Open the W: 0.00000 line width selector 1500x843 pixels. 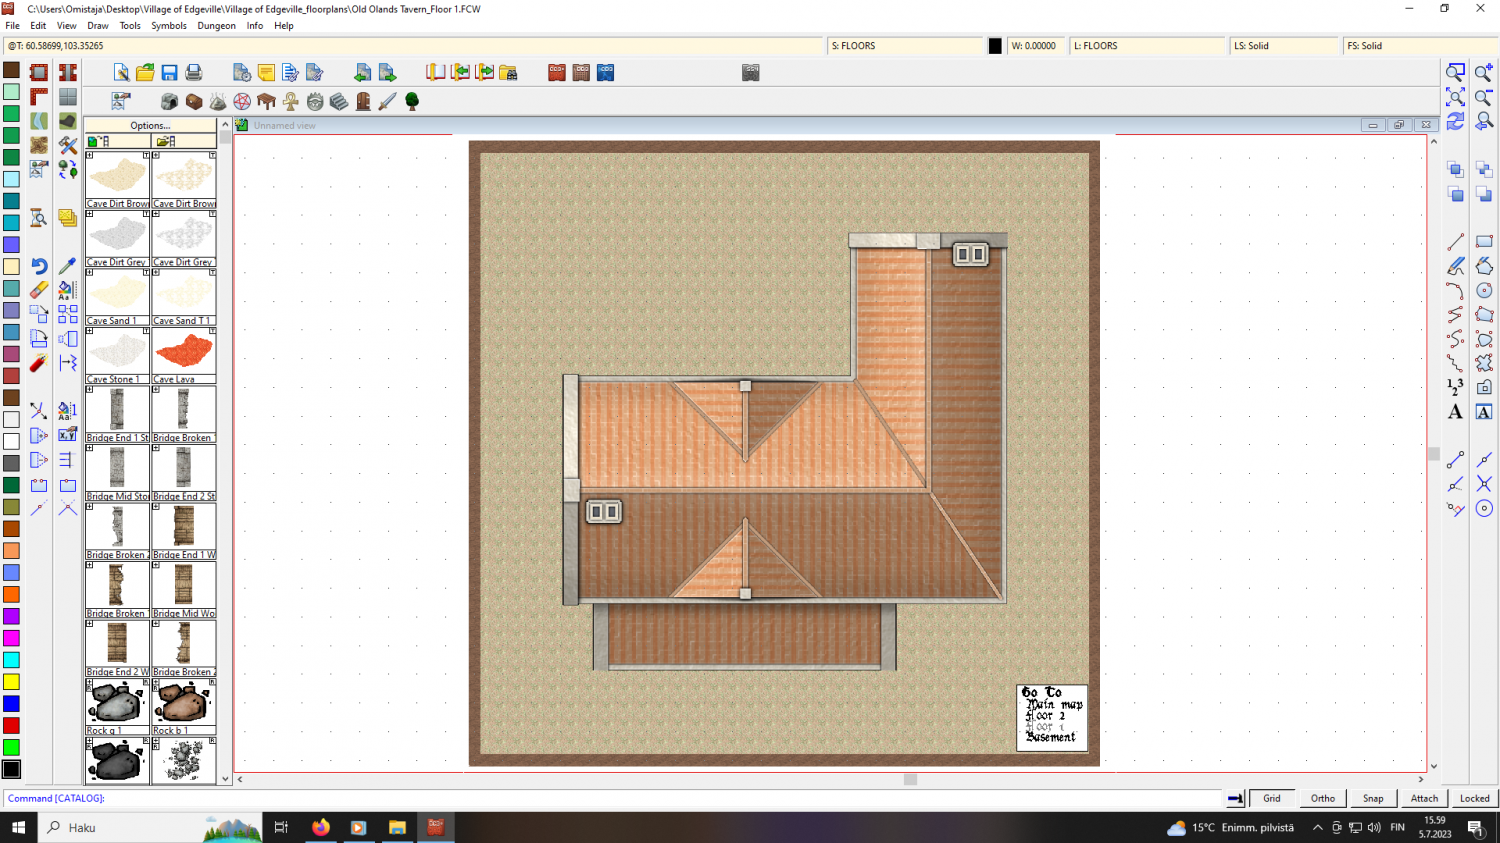pyautogui.click(x=1036, y=46)
